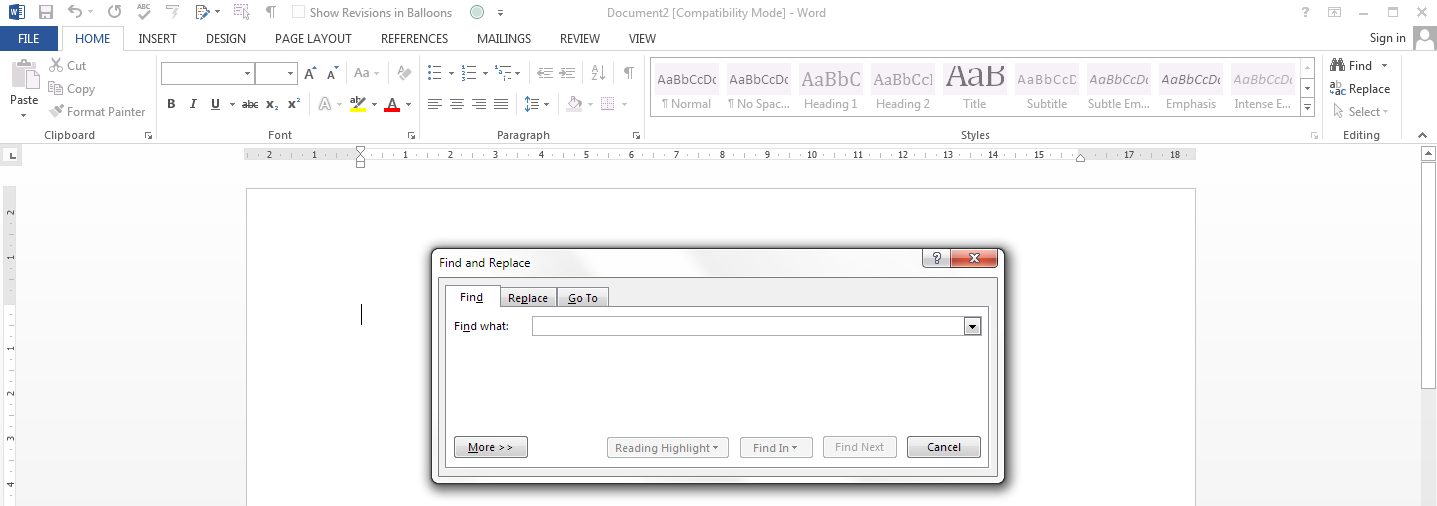Open the INSERT ribbon tab

(x=157, y=39)
